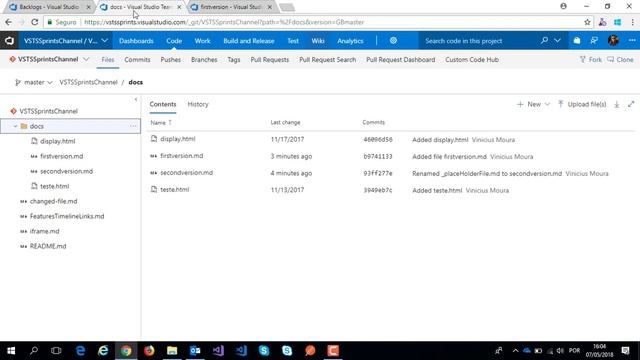Open the user avatar profile menu

tap(613, 40)
